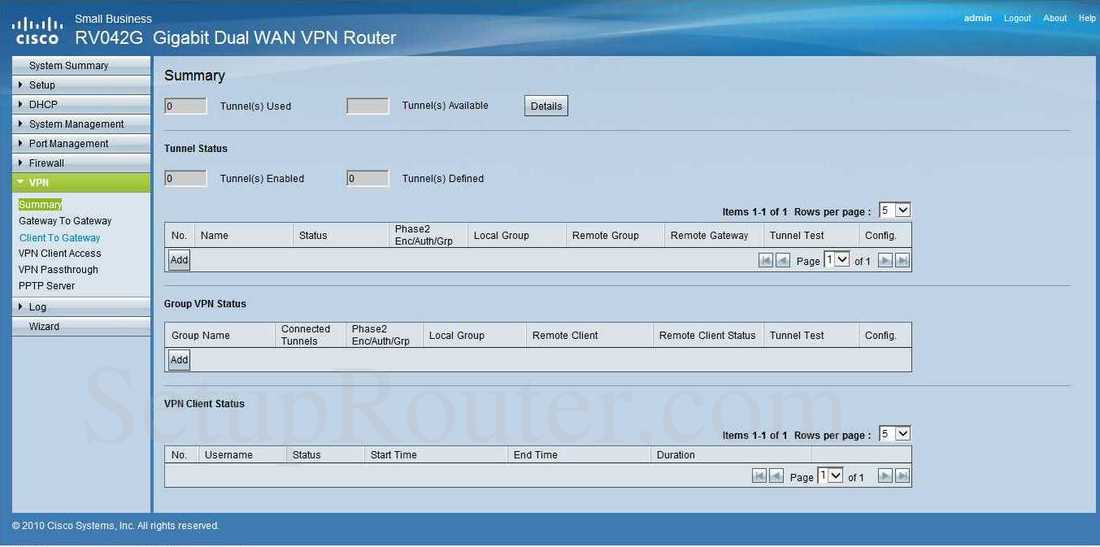Click the Logout link

1017,18
